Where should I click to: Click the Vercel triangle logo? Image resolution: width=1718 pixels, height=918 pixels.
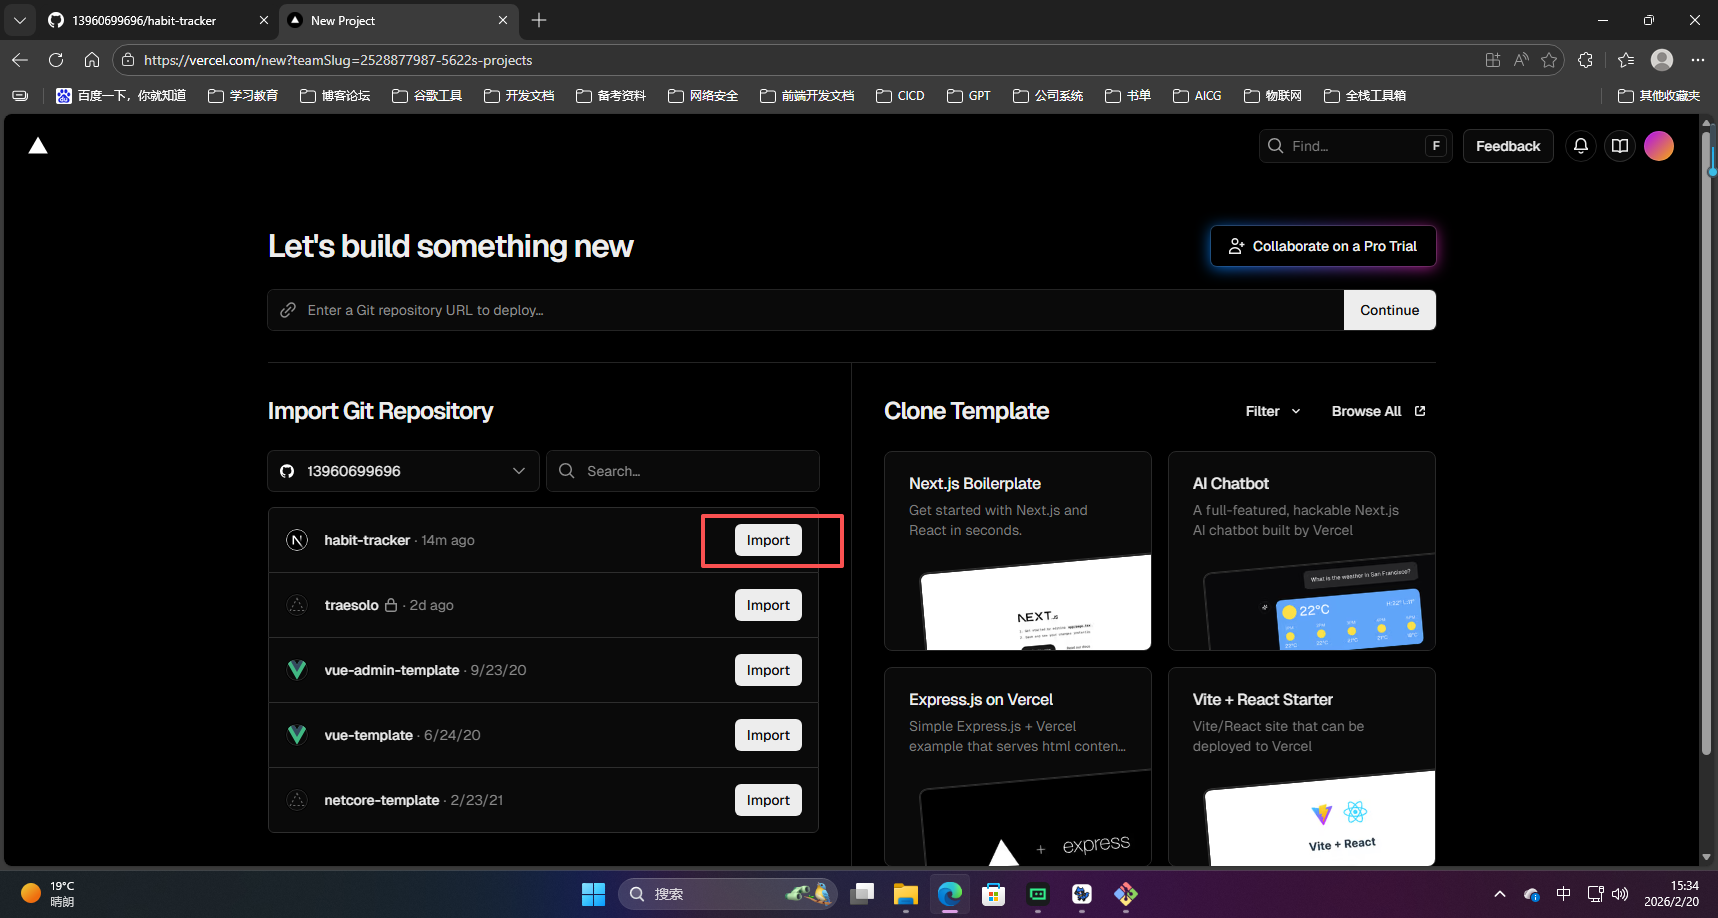click(x=38, y=146)
